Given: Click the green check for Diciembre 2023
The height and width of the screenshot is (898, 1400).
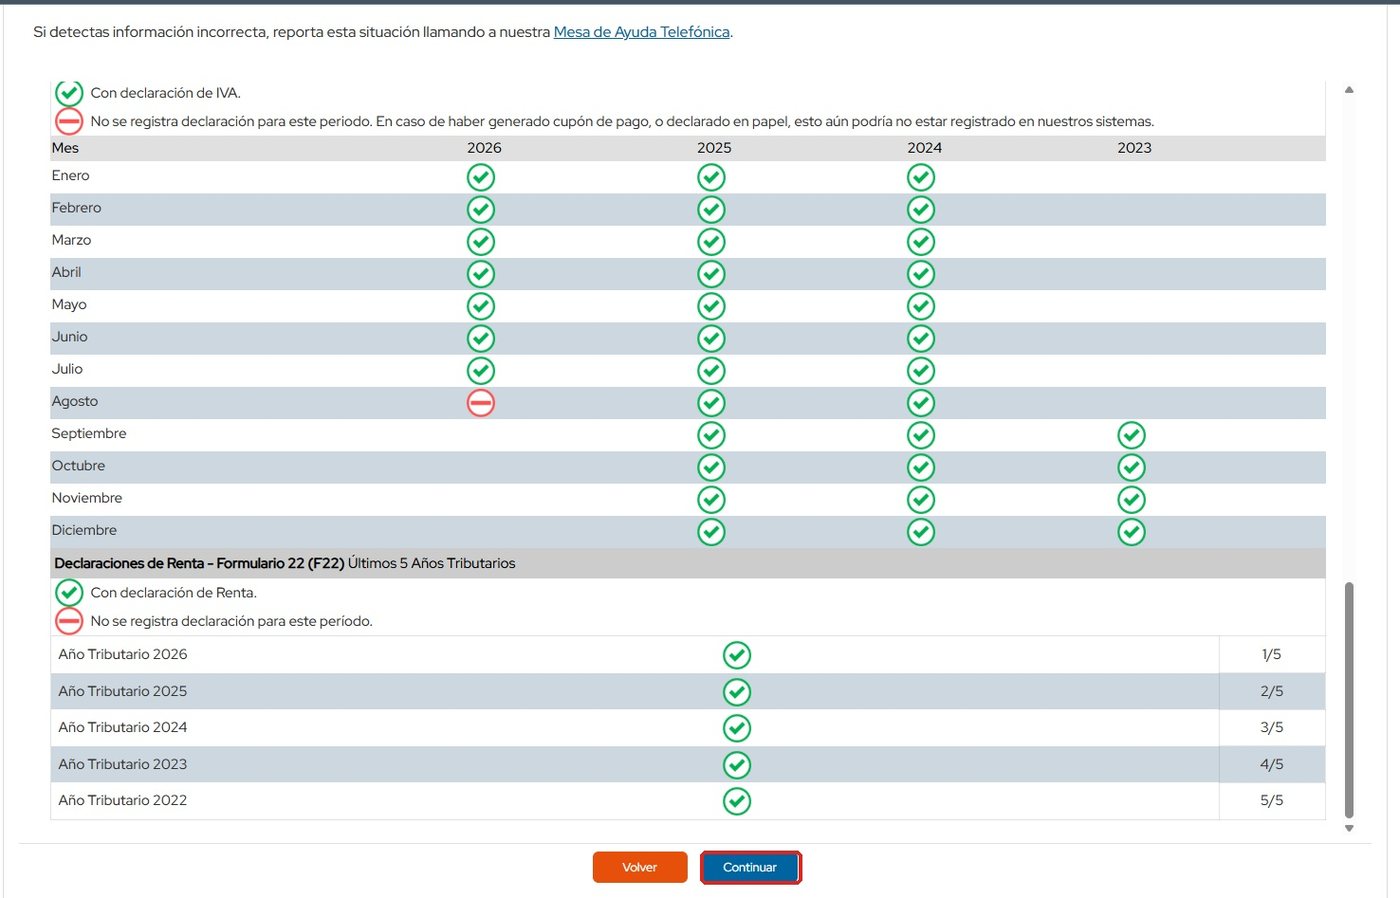Looking at the screenshot, I should (1131, 532).
